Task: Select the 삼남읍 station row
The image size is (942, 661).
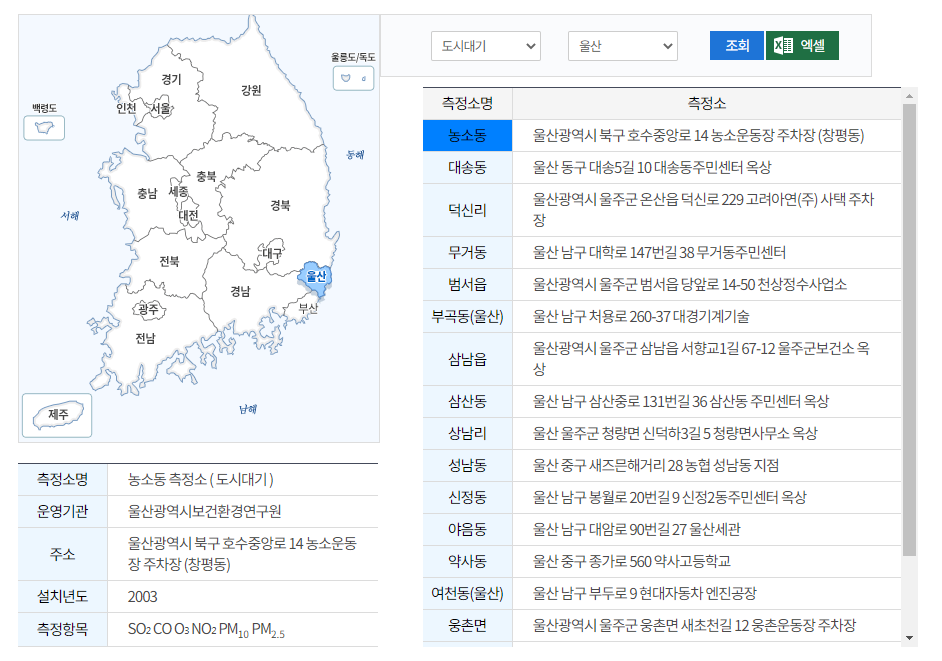Action: pyautogui.click(x=662, y=359)
